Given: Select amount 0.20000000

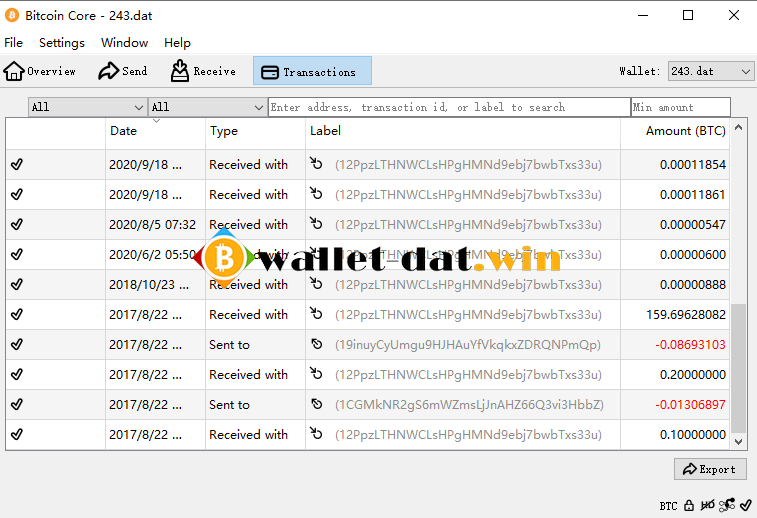Looking at the screenshot, I should [693, 375].
